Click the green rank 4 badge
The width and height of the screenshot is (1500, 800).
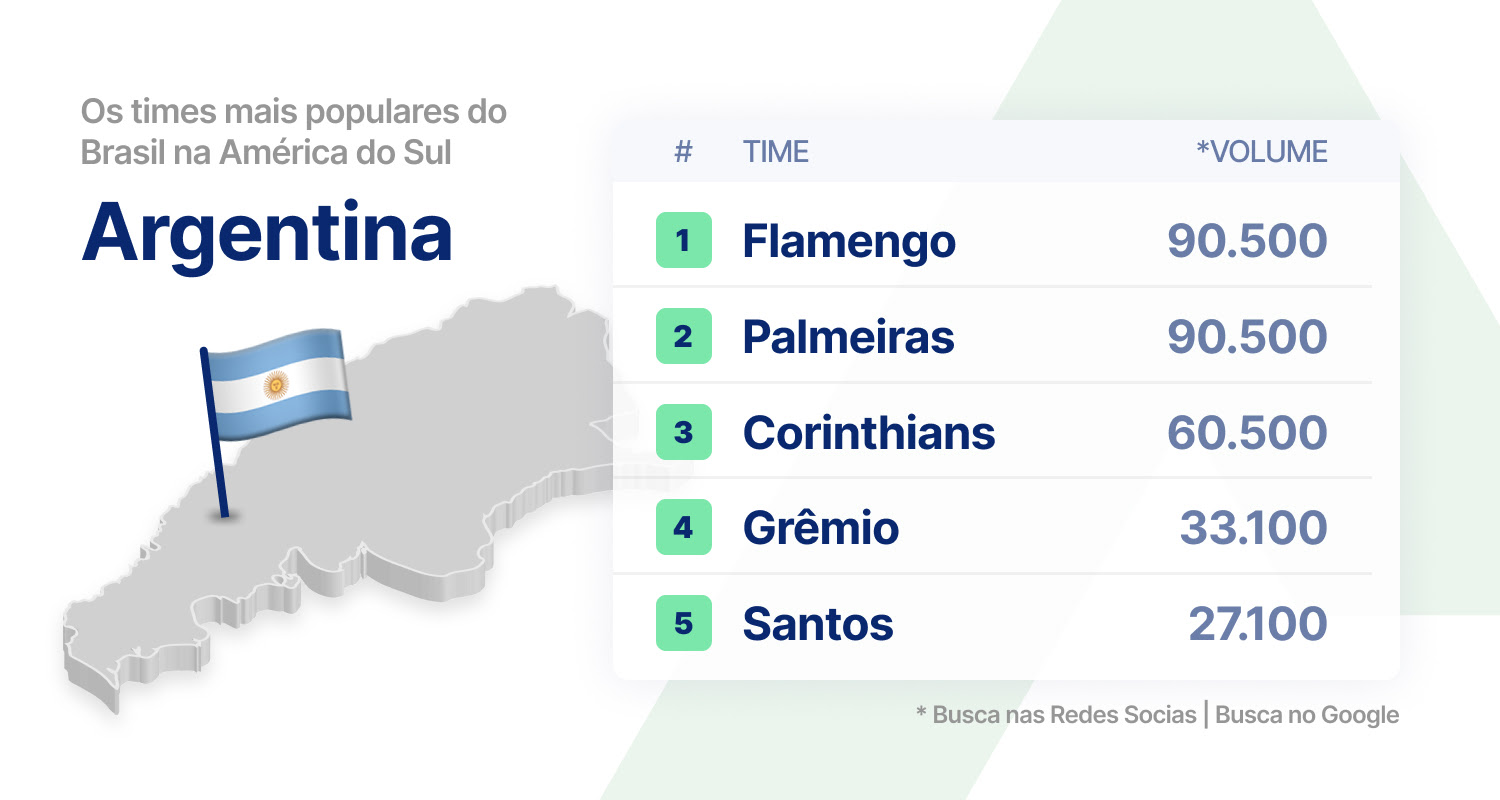(x=684, y=527)
